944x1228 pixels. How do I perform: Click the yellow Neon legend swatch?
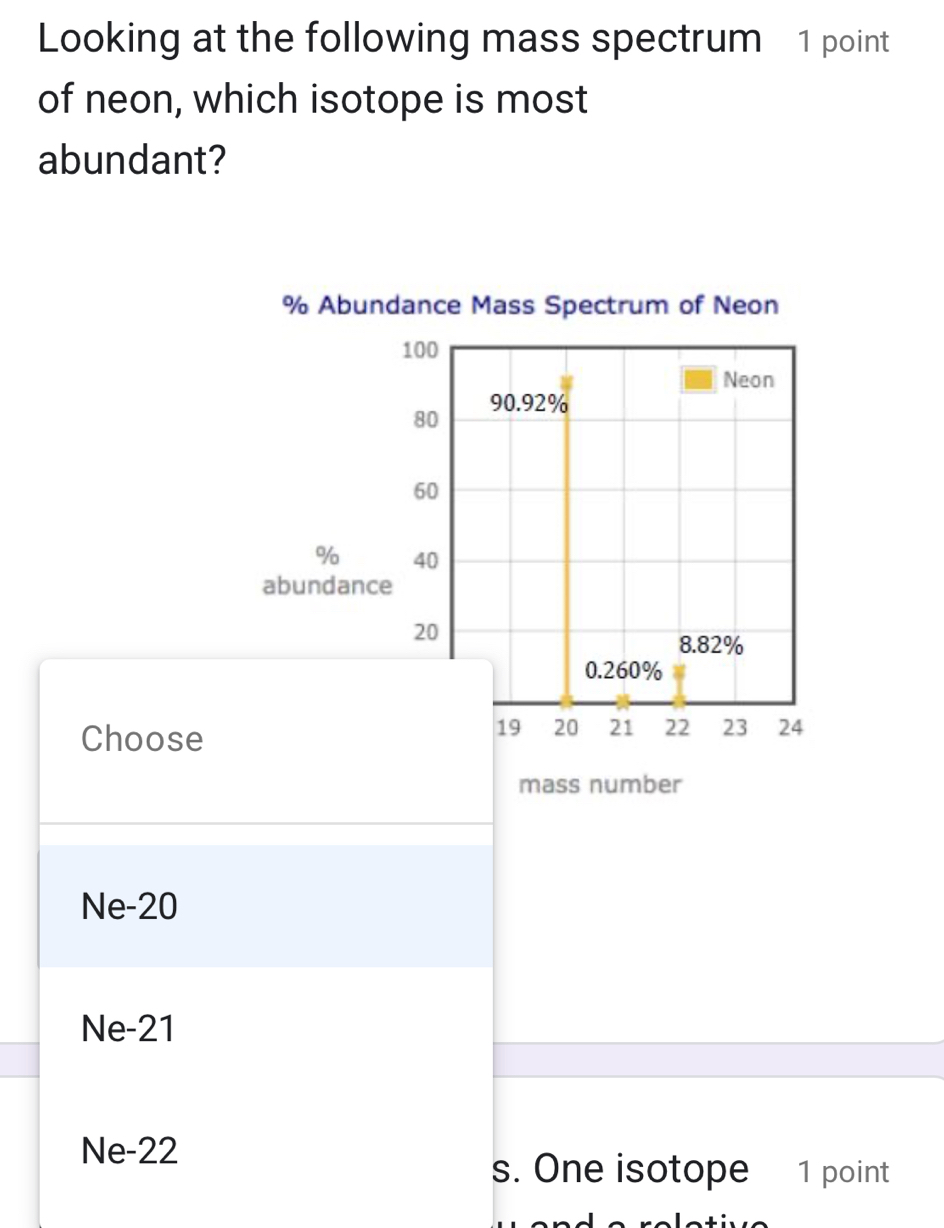coord(697,380)
